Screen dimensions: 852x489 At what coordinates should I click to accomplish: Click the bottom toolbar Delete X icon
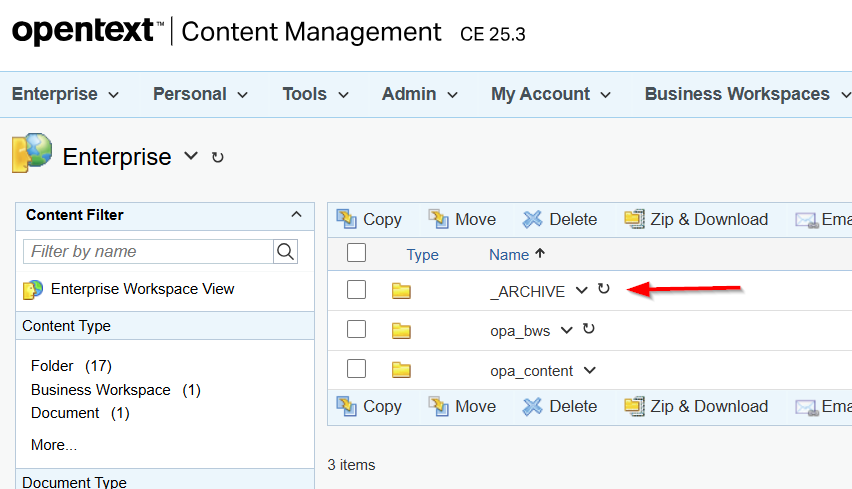click(532, 406)
